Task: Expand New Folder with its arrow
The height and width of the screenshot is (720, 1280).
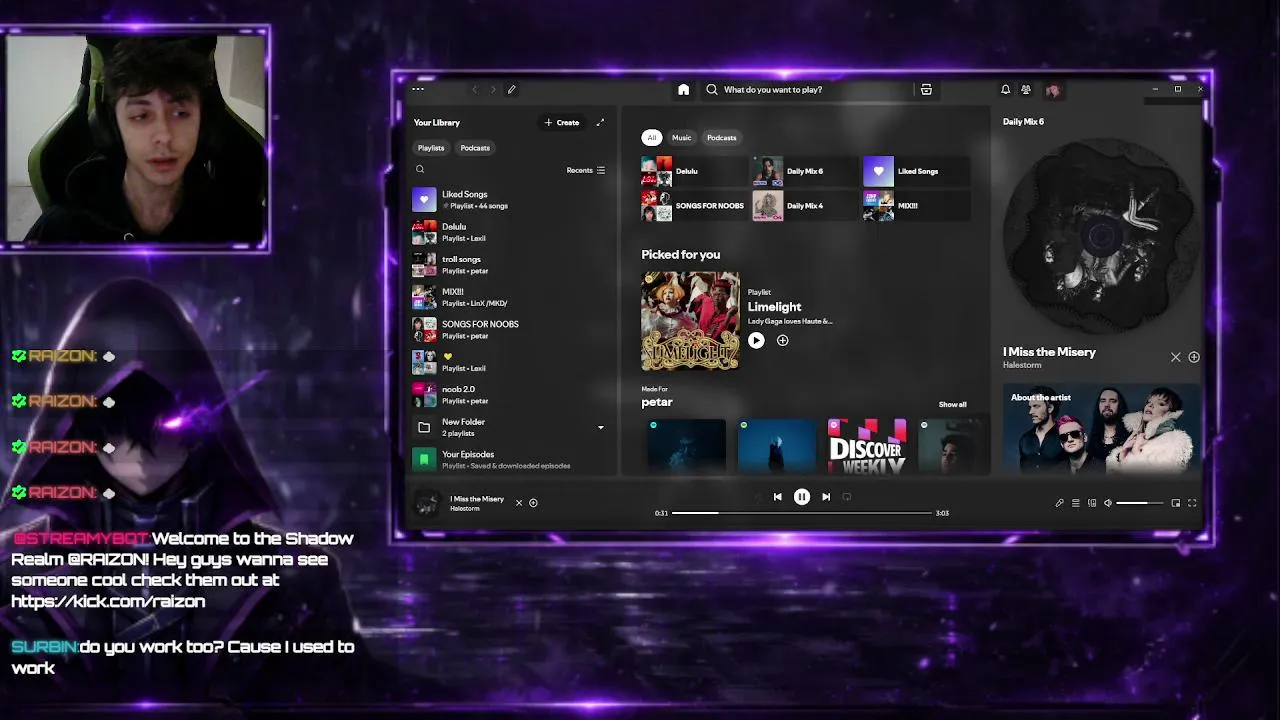Action: pyautogui.click(x=600, y=427)
